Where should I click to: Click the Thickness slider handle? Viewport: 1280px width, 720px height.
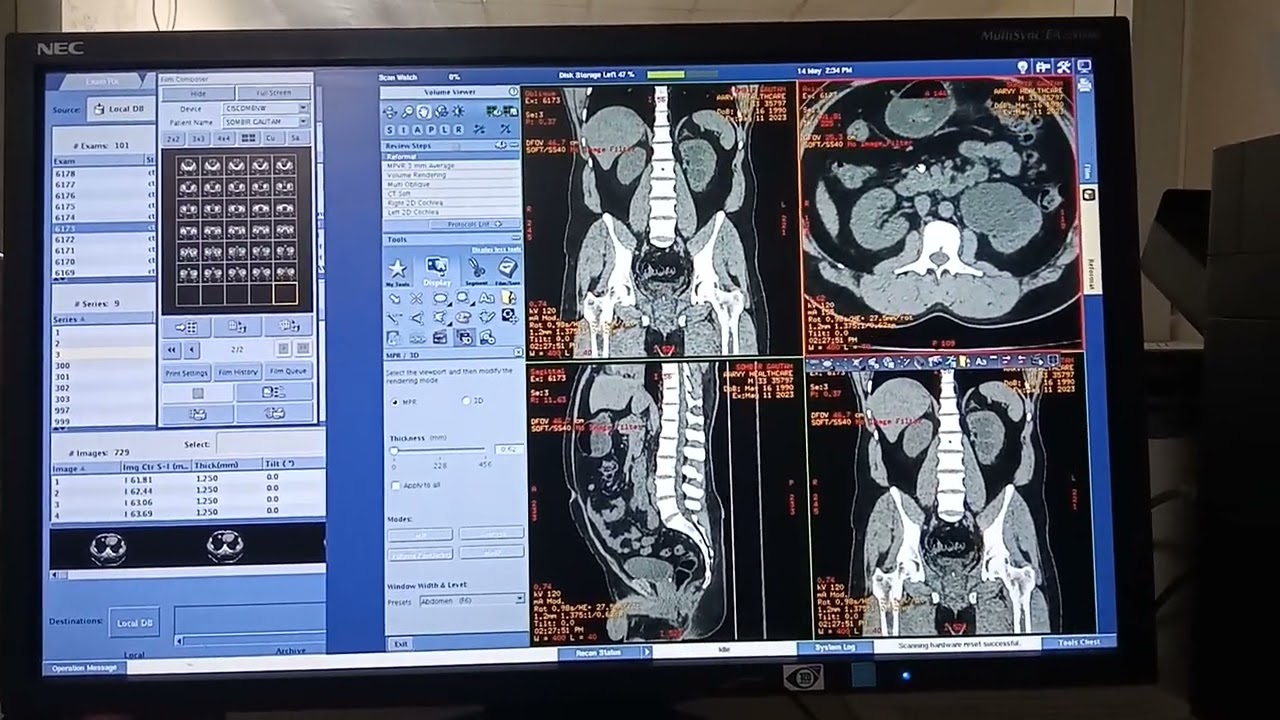click(393, 451)
